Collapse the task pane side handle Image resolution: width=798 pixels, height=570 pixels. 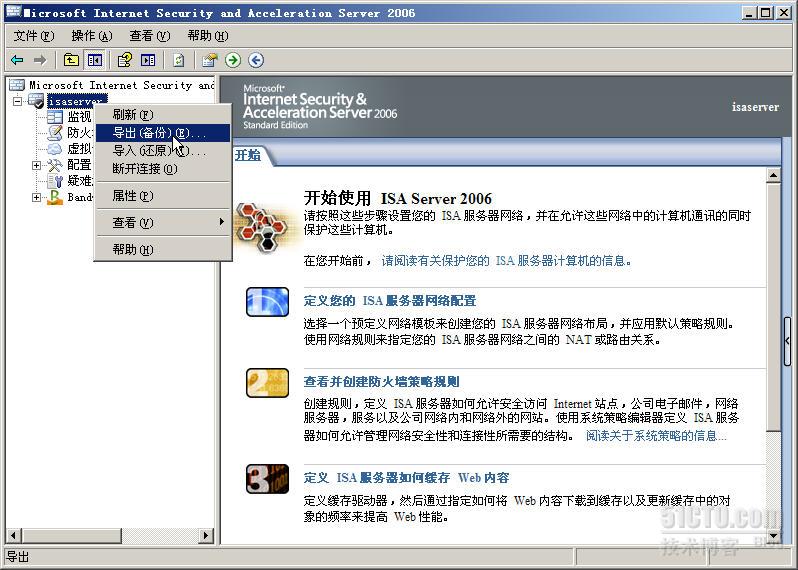tap(787, 340)
